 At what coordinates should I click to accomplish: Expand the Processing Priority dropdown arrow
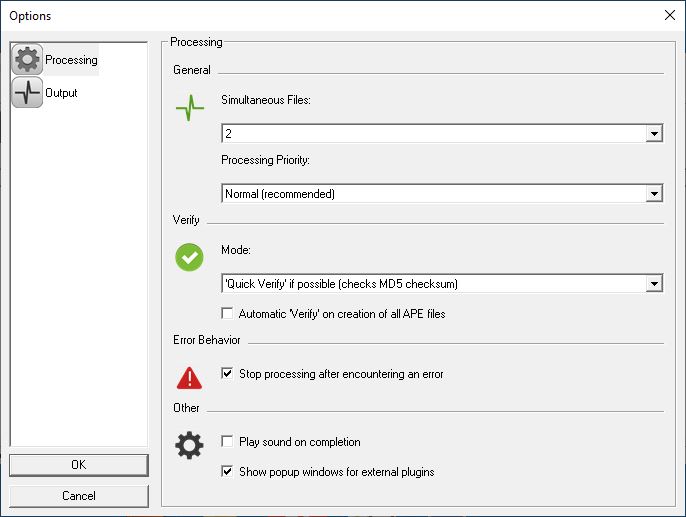[654, 193]
